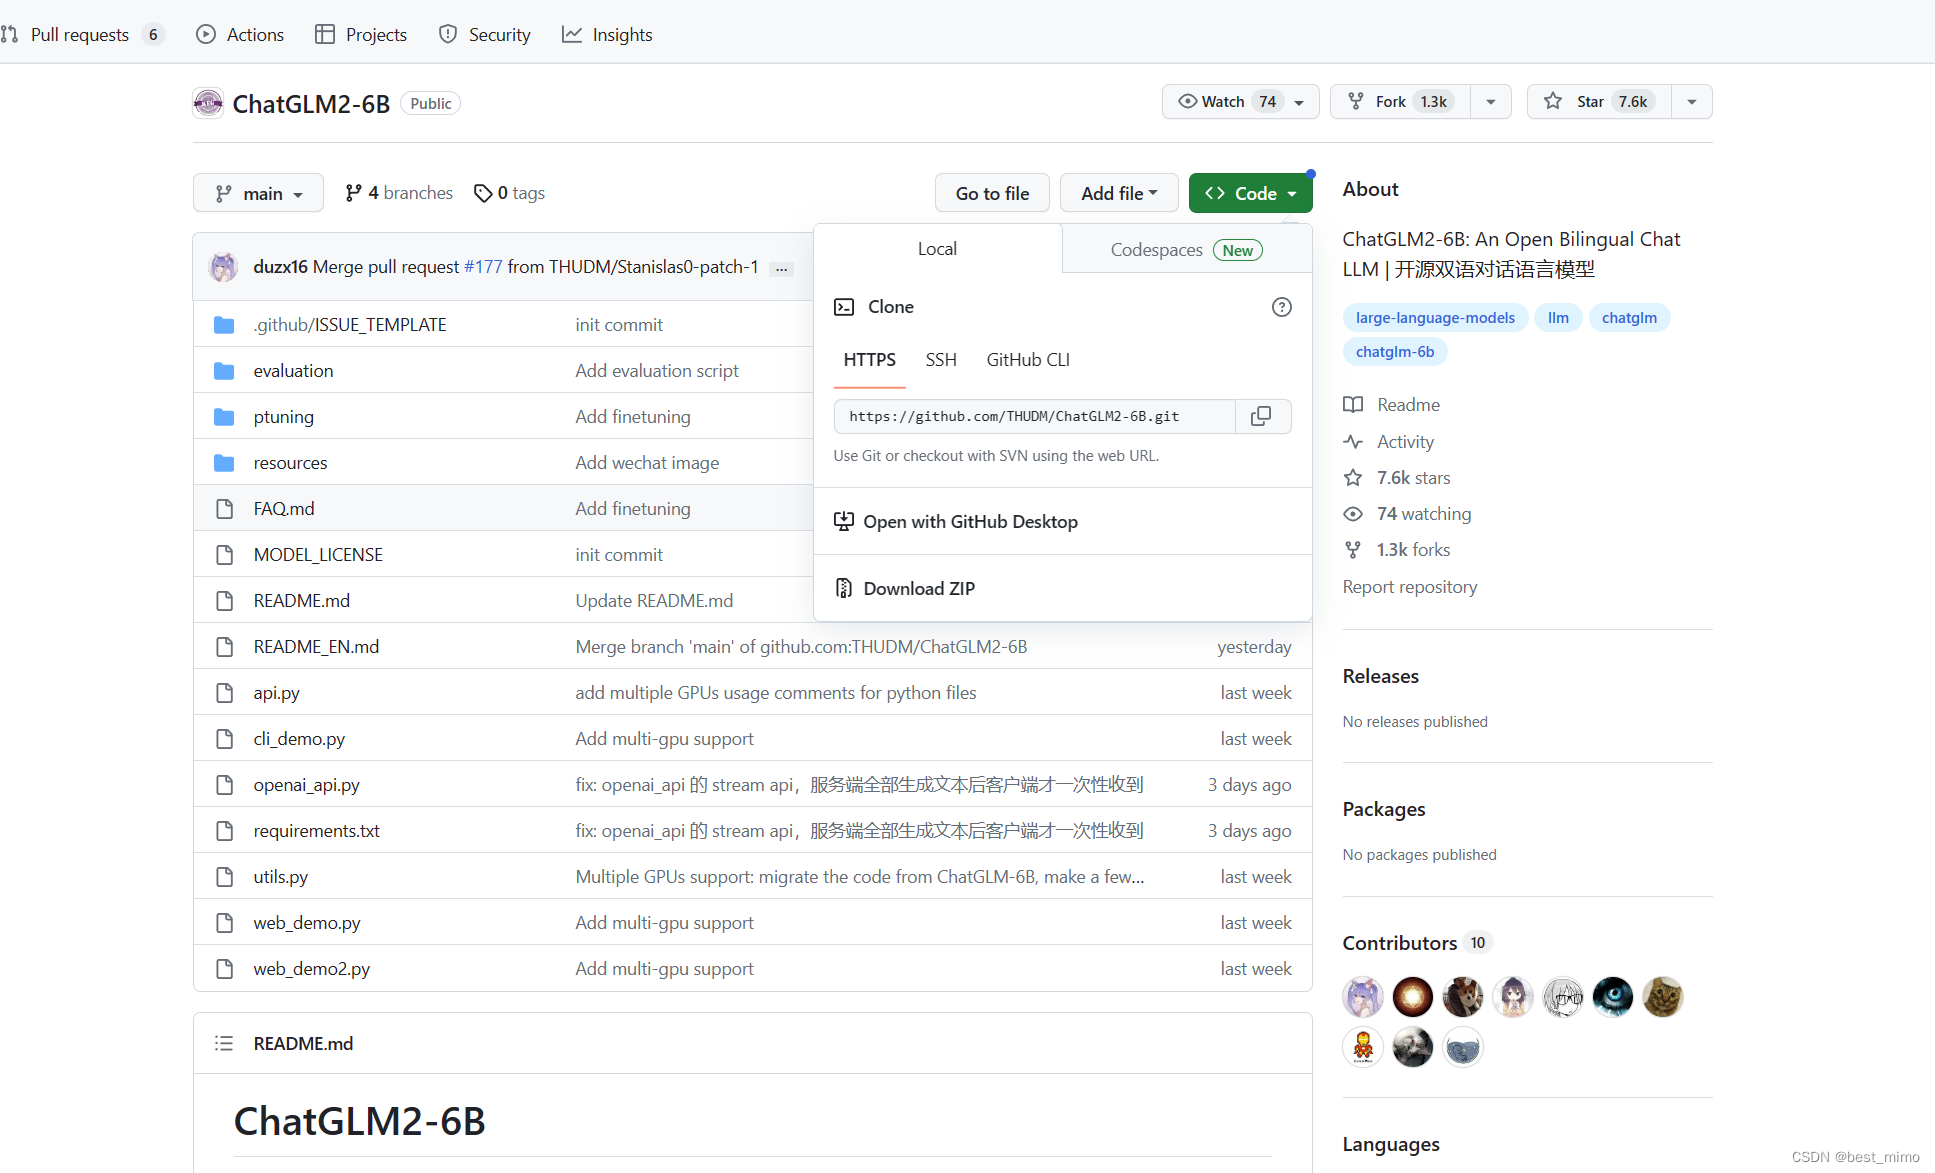Click first contributor avatar with purple hair
This screenshot has height=1173, width=1935.
pyautogui.click(x=1363, y=997)
